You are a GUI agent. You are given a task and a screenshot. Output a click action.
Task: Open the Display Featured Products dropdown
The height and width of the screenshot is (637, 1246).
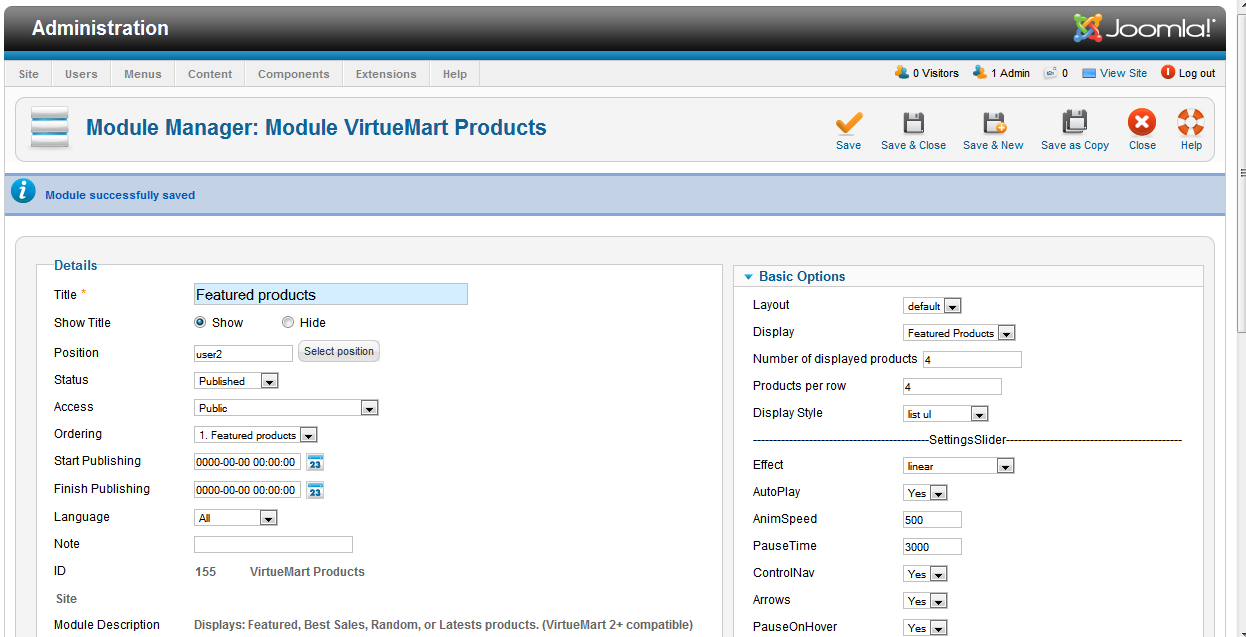click(959, 333)
